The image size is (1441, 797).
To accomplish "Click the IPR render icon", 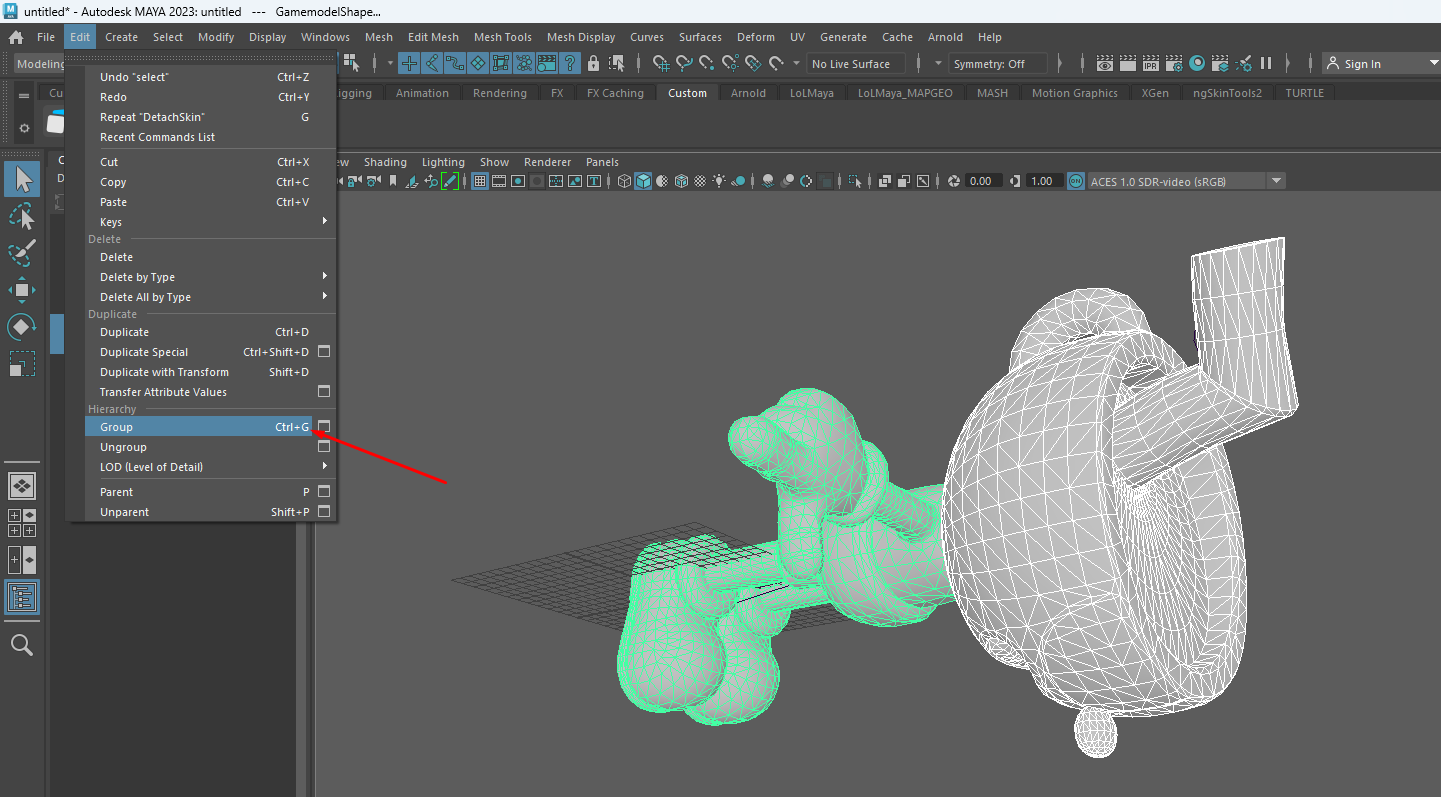I will pos(1150,64).
